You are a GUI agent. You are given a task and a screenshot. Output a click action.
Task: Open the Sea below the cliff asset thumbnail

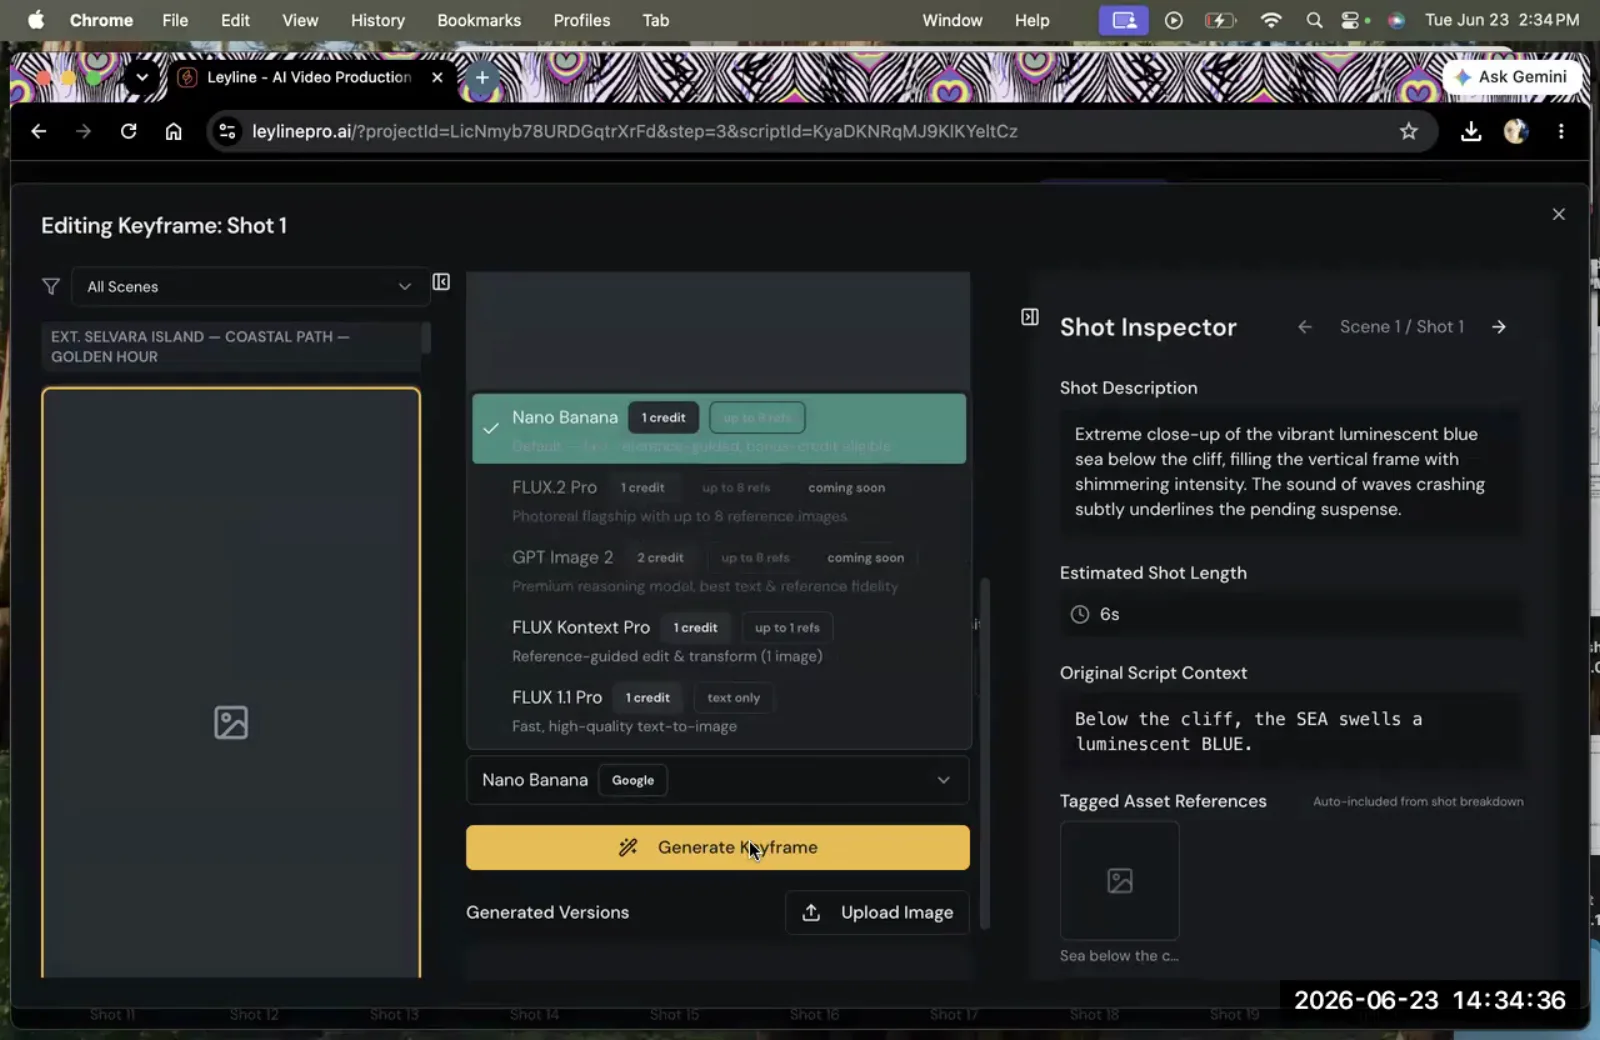pyautogui.click(x=1120, y=881)
